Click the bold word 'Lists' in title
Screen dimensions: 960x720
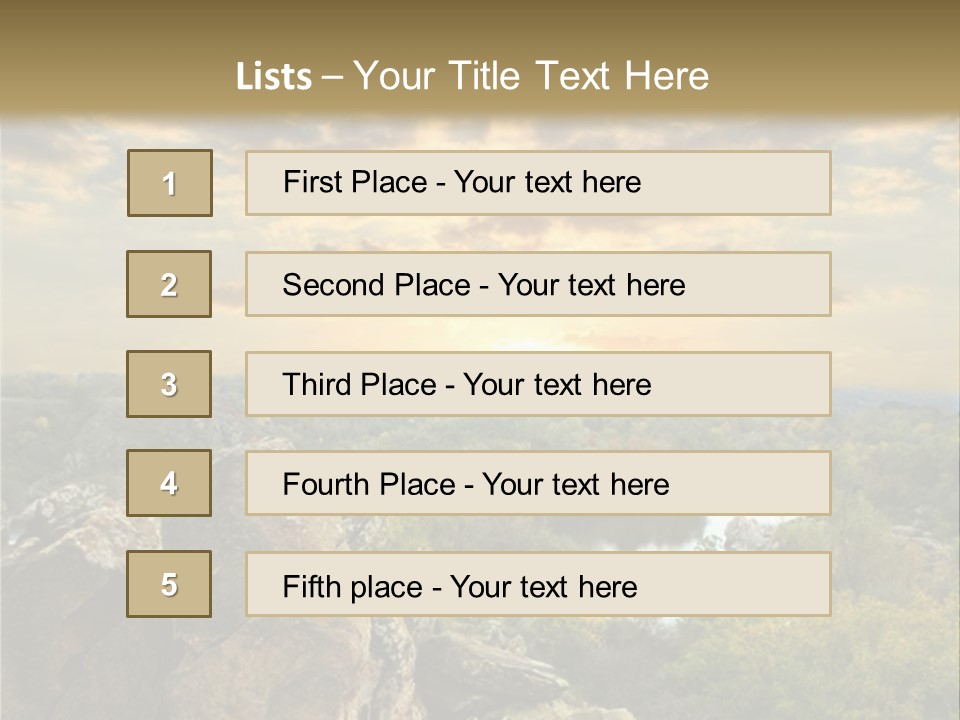click(x=274, y=77)
